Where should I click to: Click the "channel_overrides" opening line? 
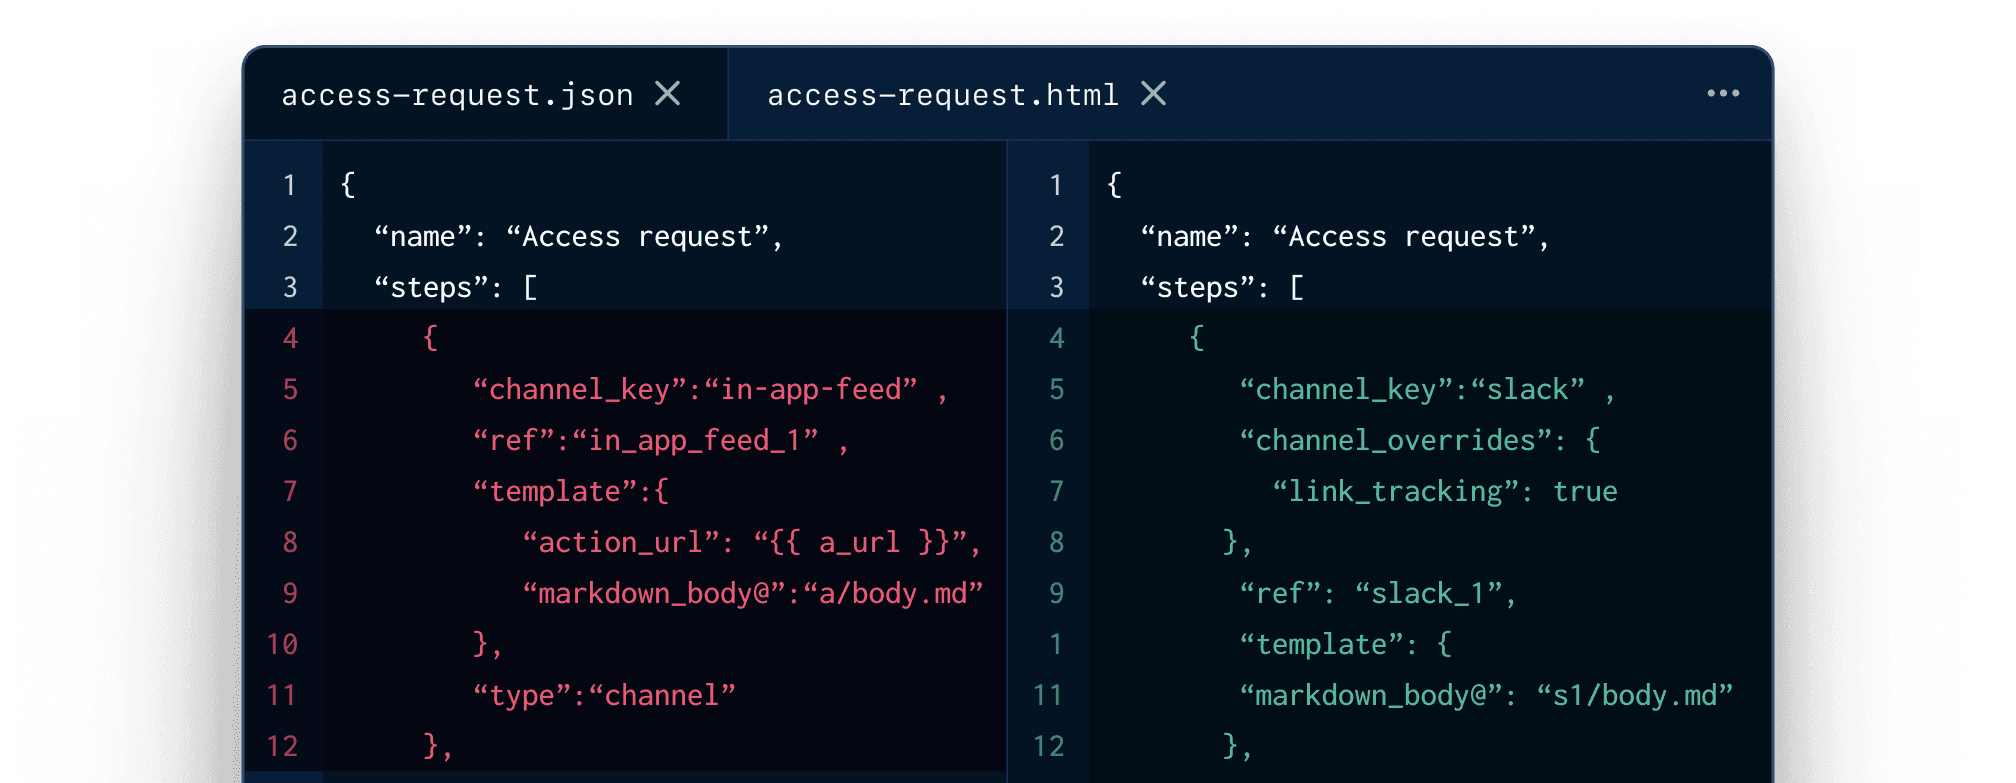point(1419,440)
